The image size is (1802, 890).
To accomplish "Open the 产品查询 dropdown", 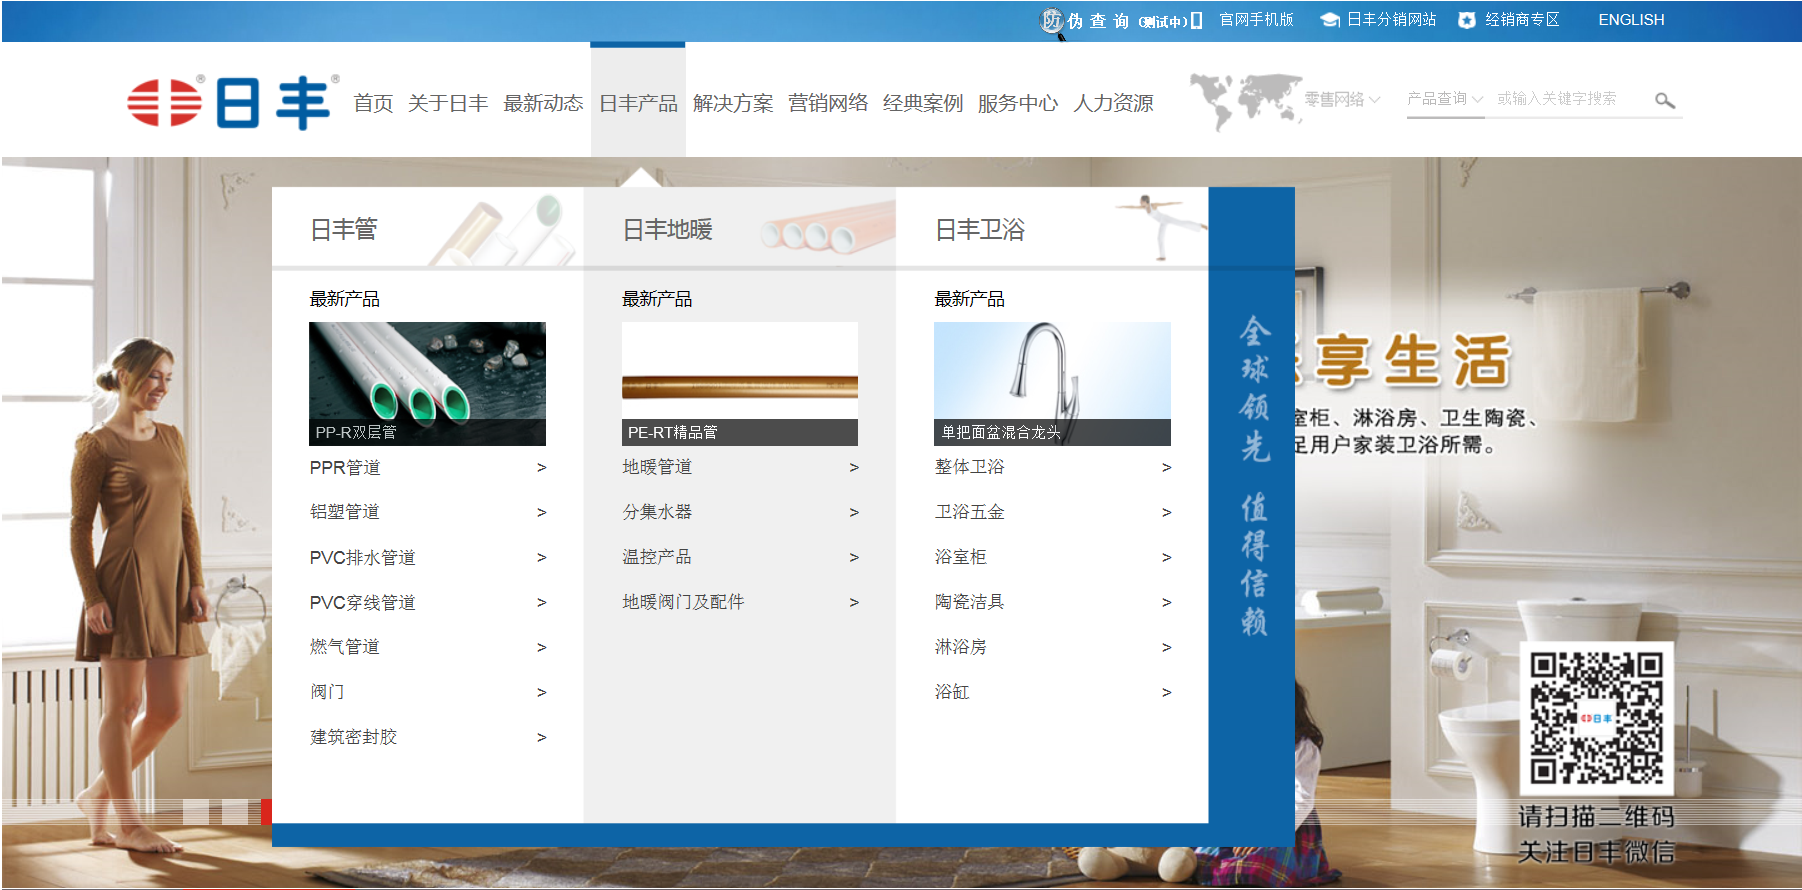I will click(x=1445, y=99).
